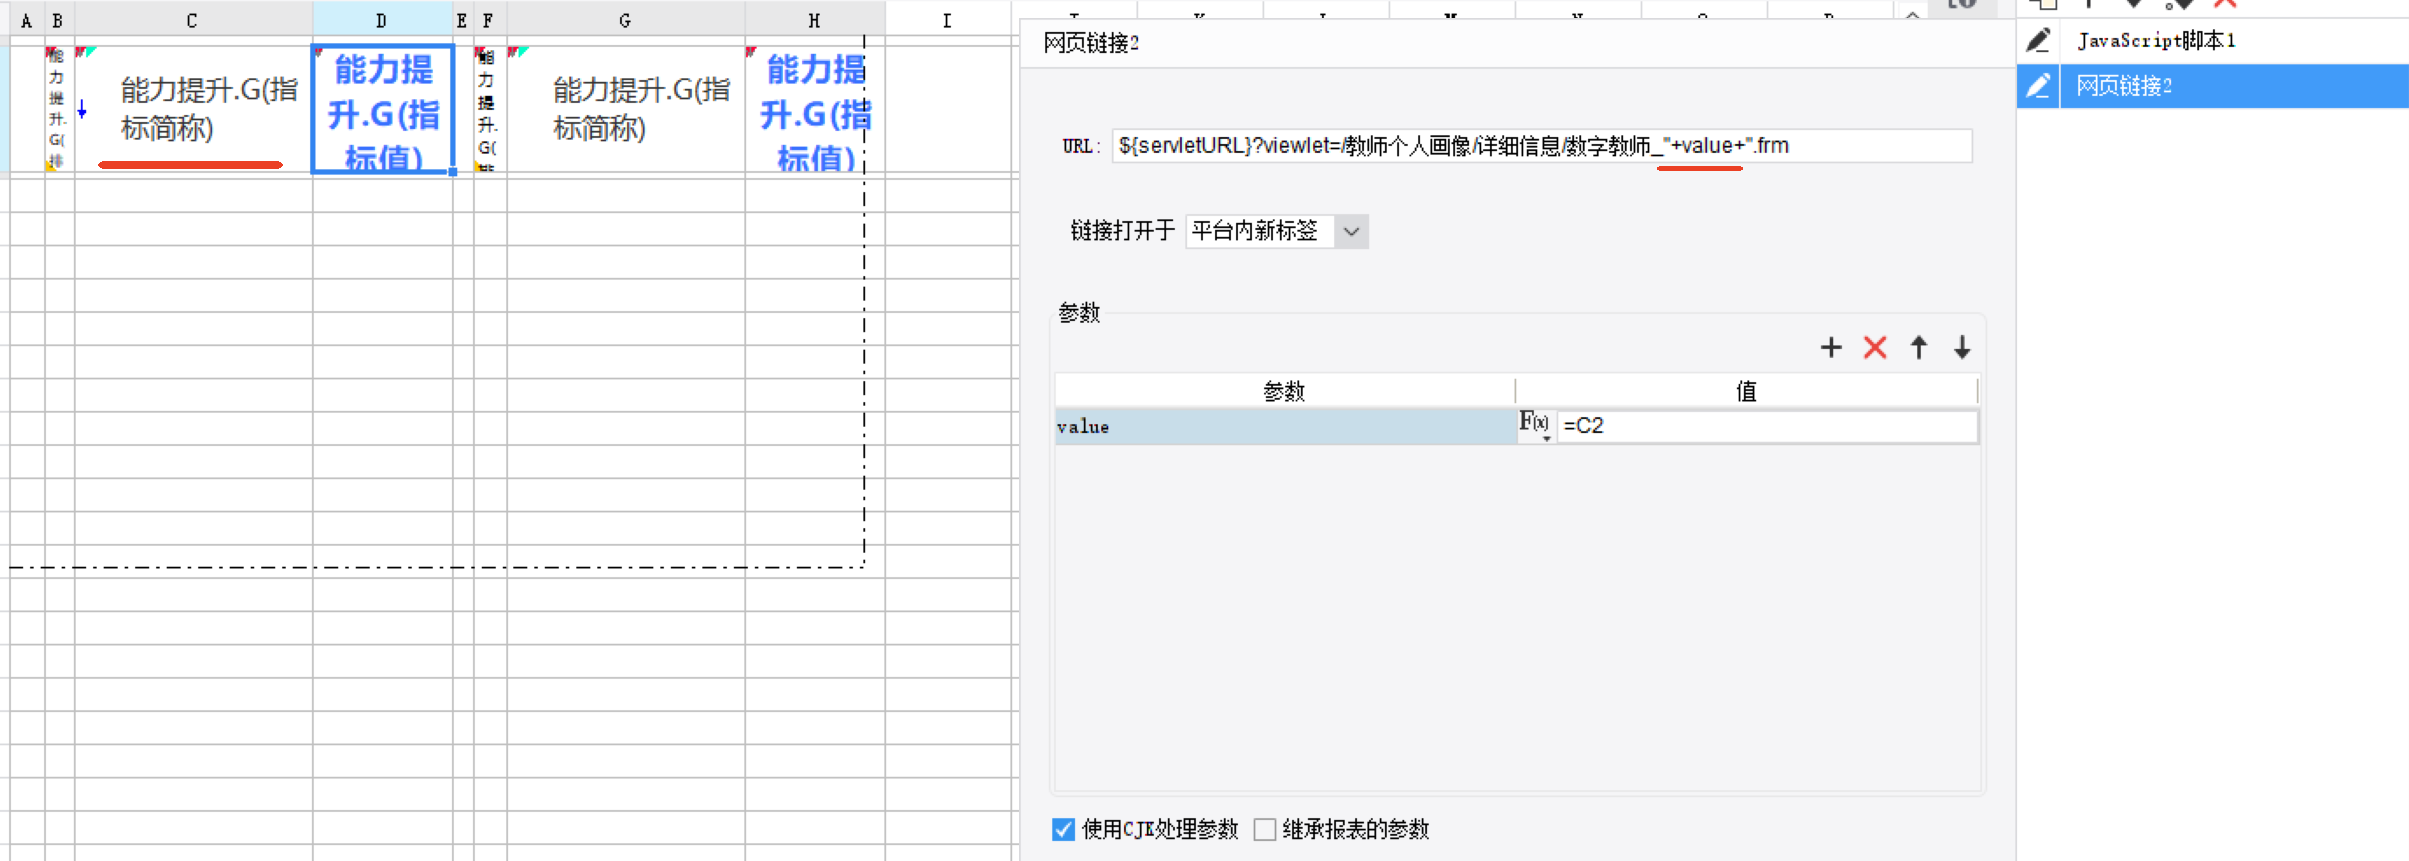Click column header I

click(x=947, y=20)
